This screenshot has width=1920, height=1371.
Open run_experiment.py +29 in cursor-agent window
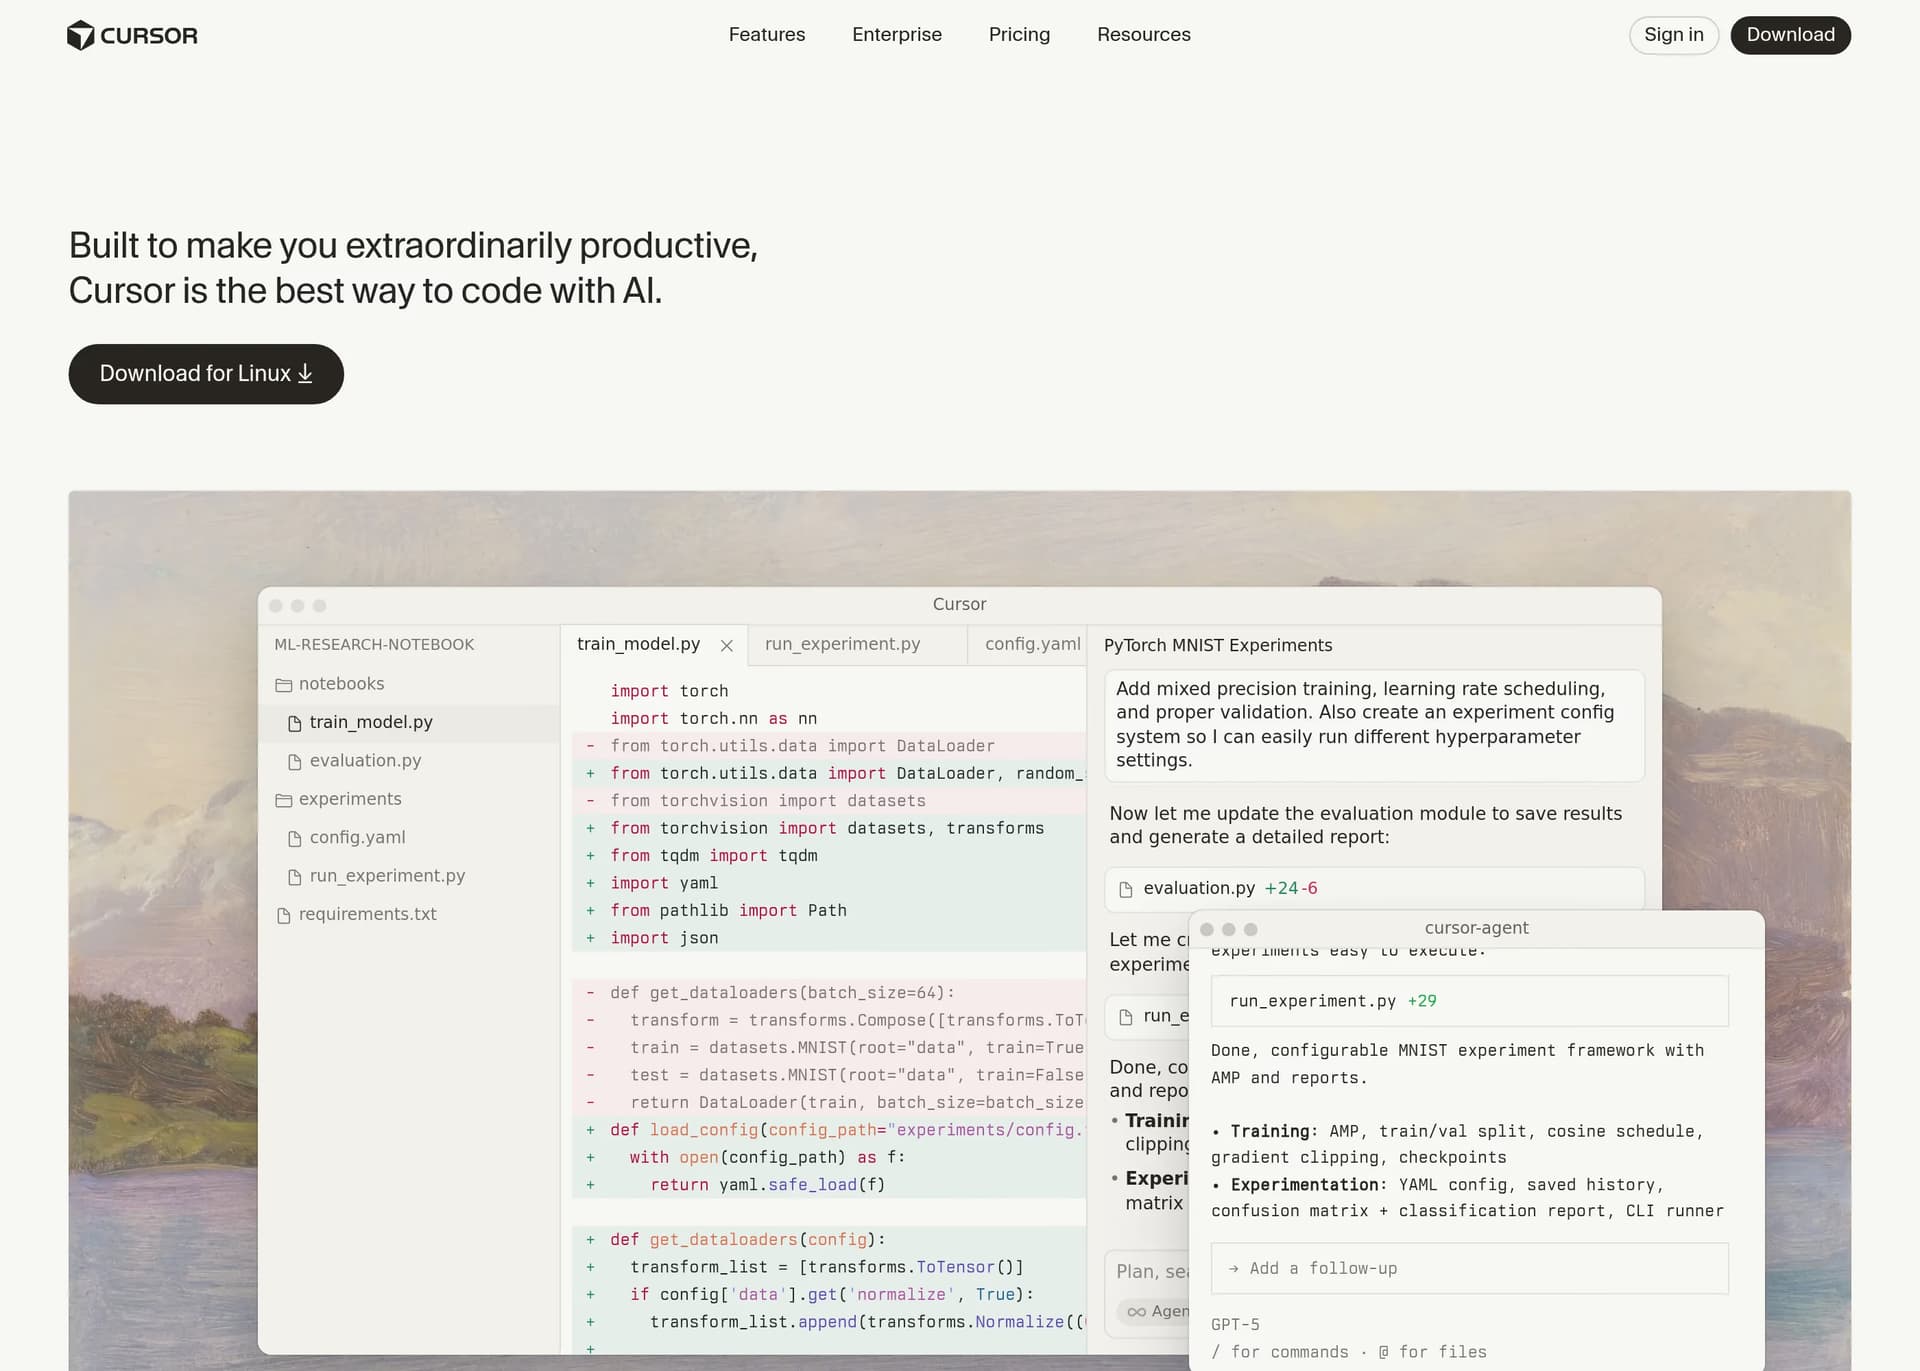click(1469, 1001)
